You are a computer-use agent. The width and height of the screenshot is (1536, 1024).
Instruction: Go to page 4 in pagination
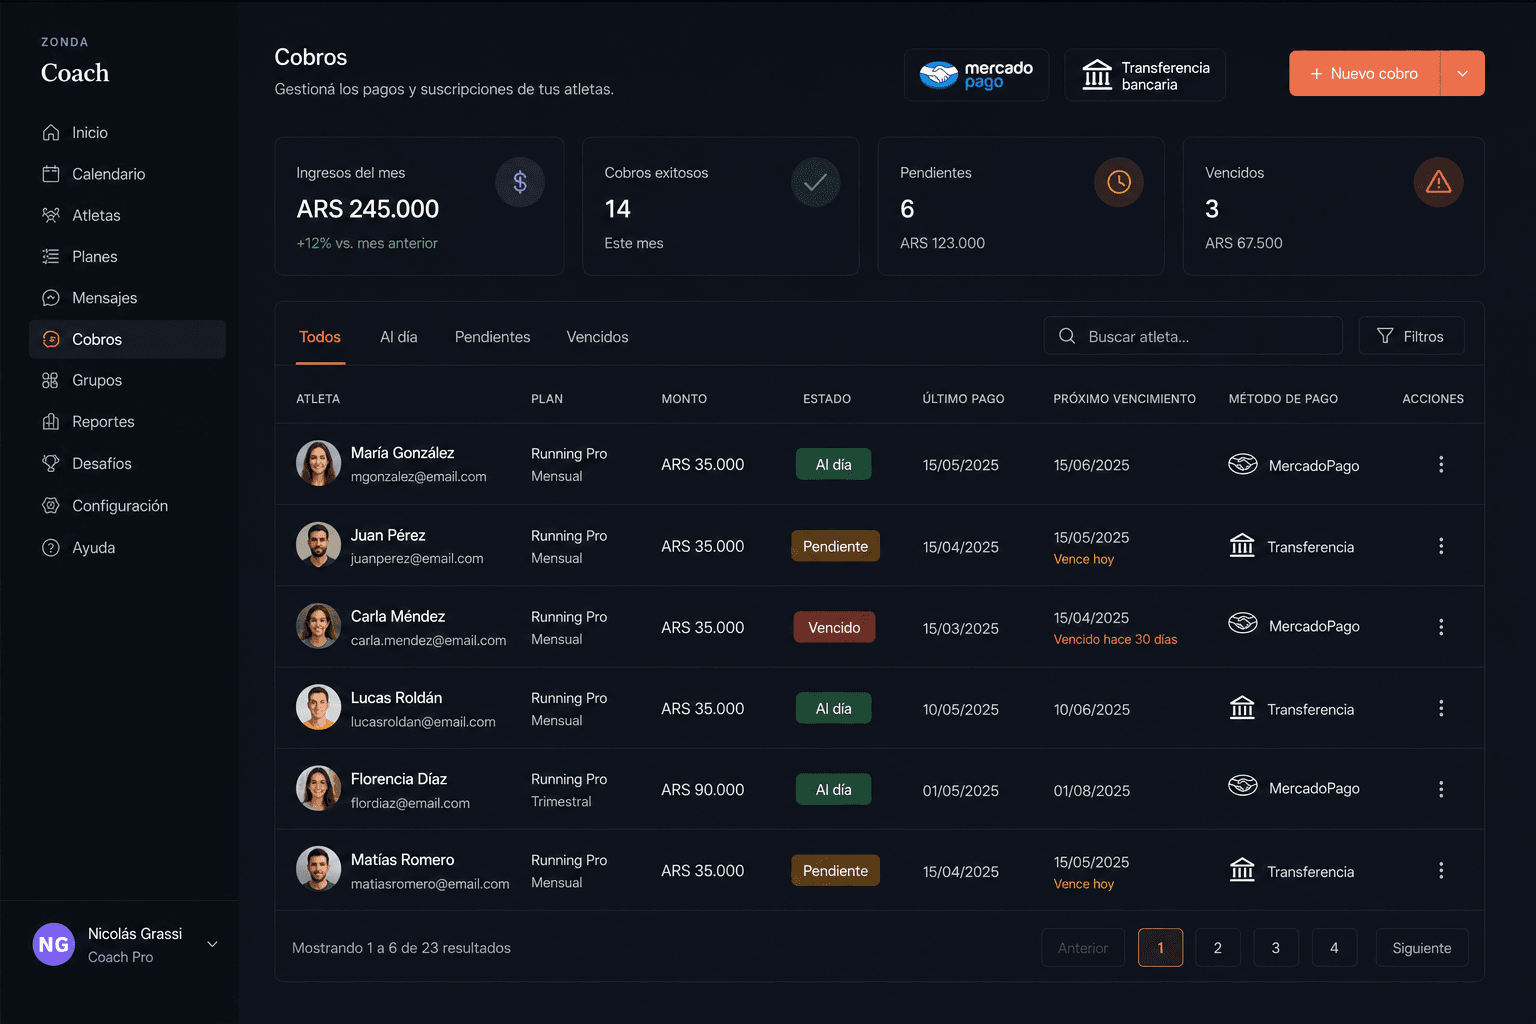(x=1334, y=948)
